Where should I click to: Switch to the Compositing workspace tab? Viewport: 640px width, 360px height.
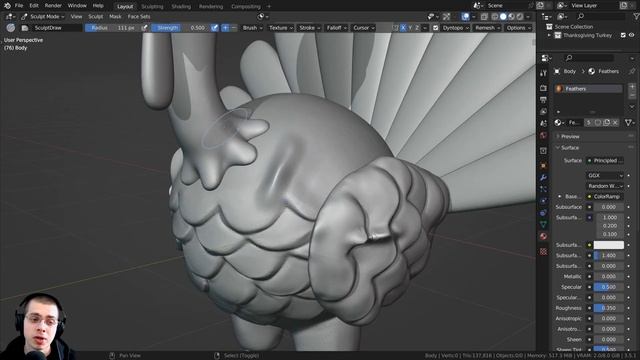(x=246, y=7)
